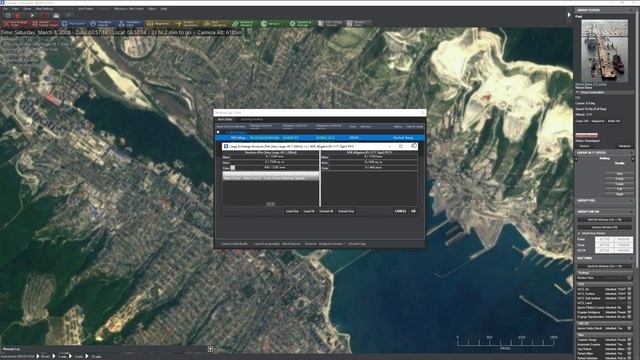Open the Assign to mission dropdown
This screenshot has height=360, width=640.
pos(332,244)
